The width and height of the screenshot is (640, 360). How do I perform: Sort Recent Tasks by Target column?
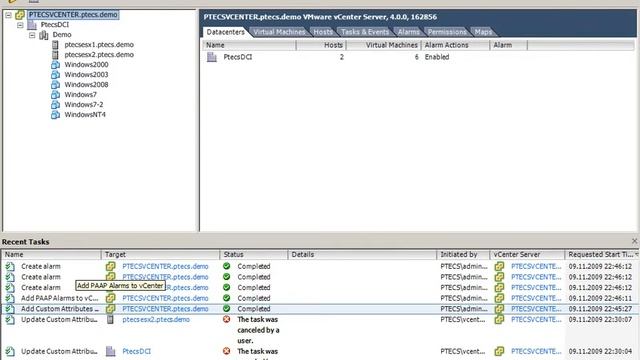point(160,254)
